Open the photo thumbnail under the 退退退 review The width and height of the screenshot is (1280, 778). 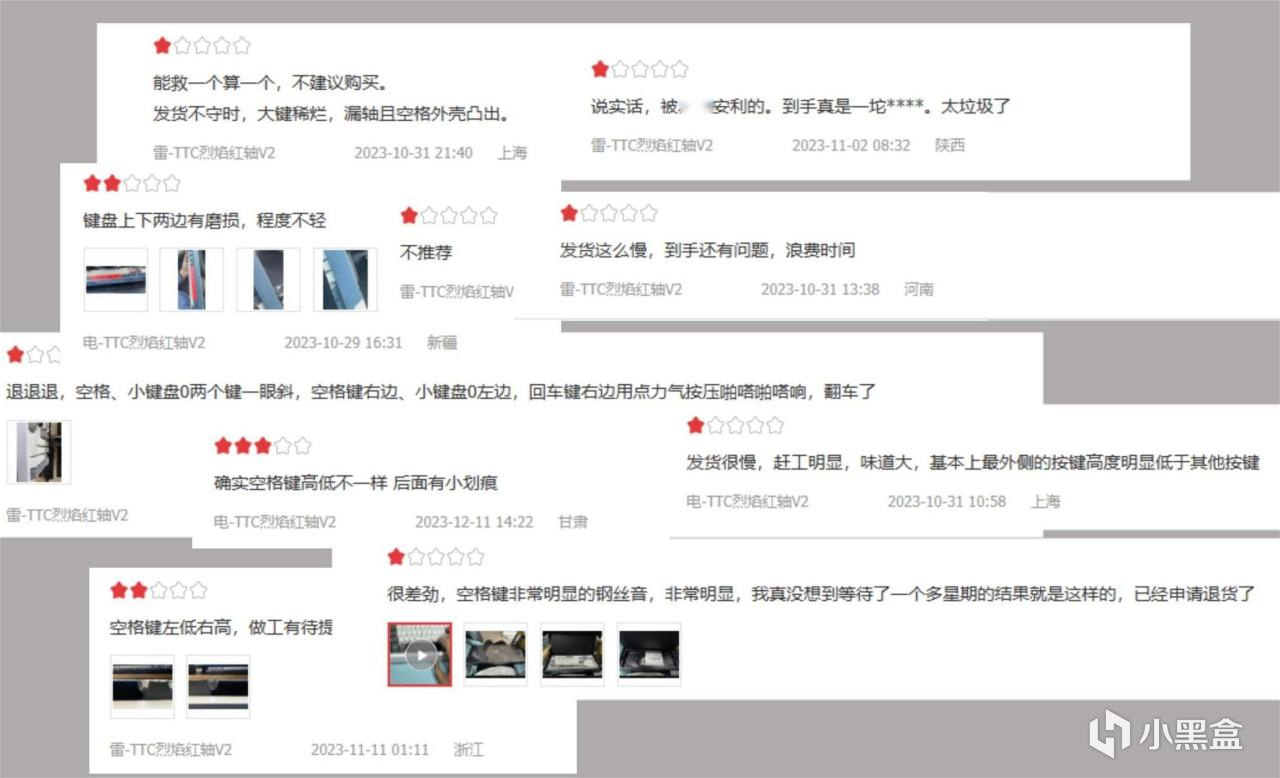click(38, 452)
